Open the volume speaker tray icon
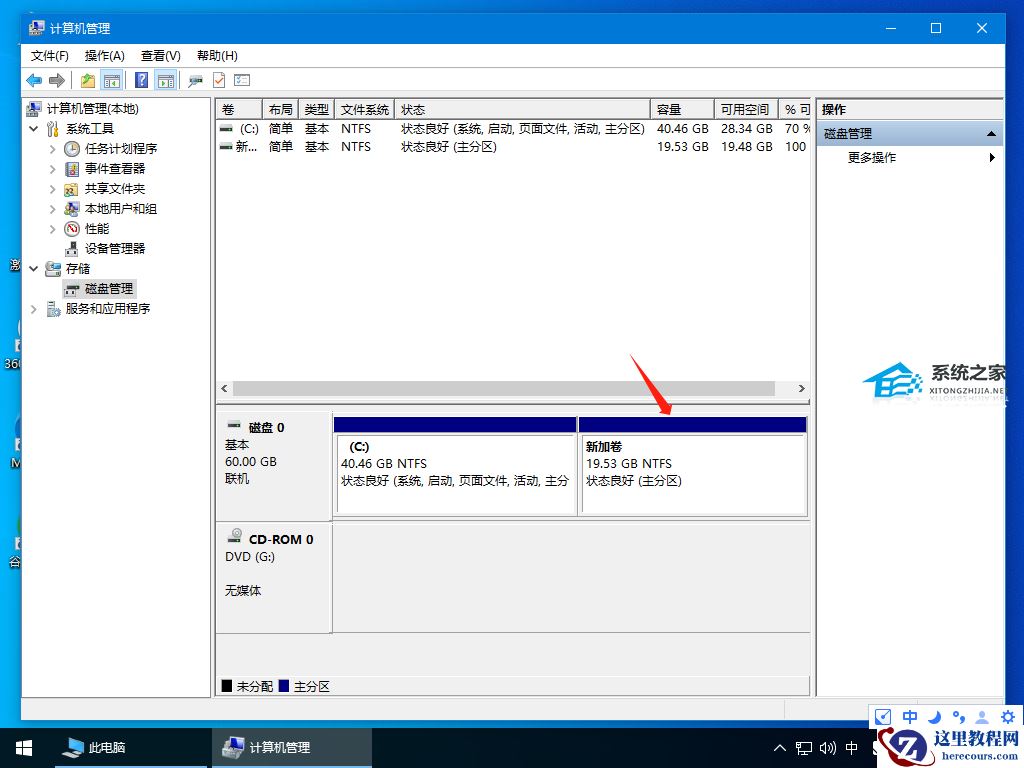This screenshot has height=768, width=1024. 828,748
